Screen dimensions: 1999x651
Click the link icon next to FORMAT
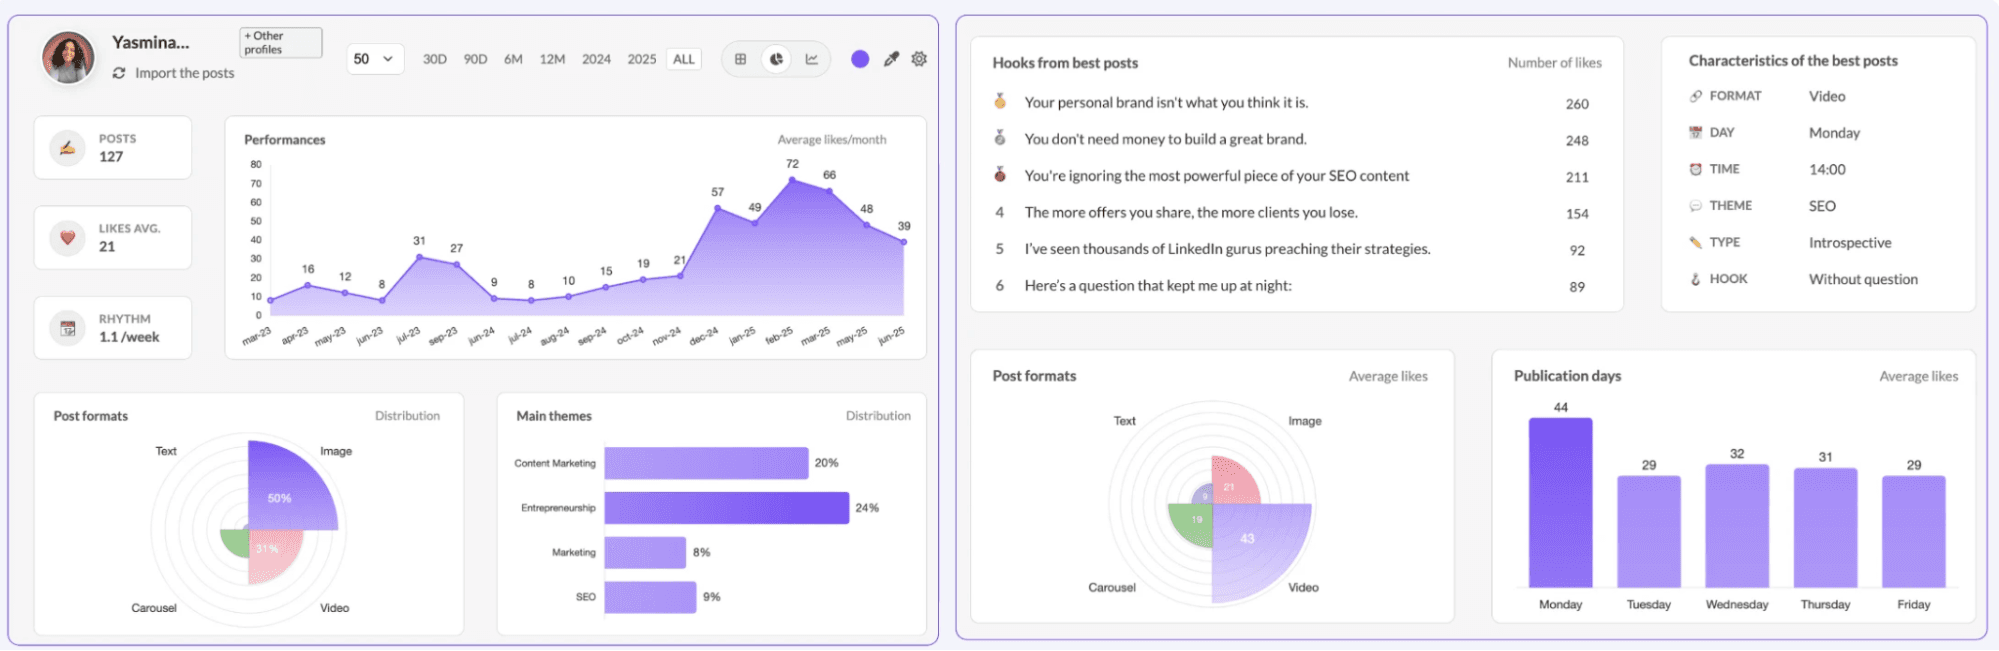pyautogui.click(x=1696, y=96)
